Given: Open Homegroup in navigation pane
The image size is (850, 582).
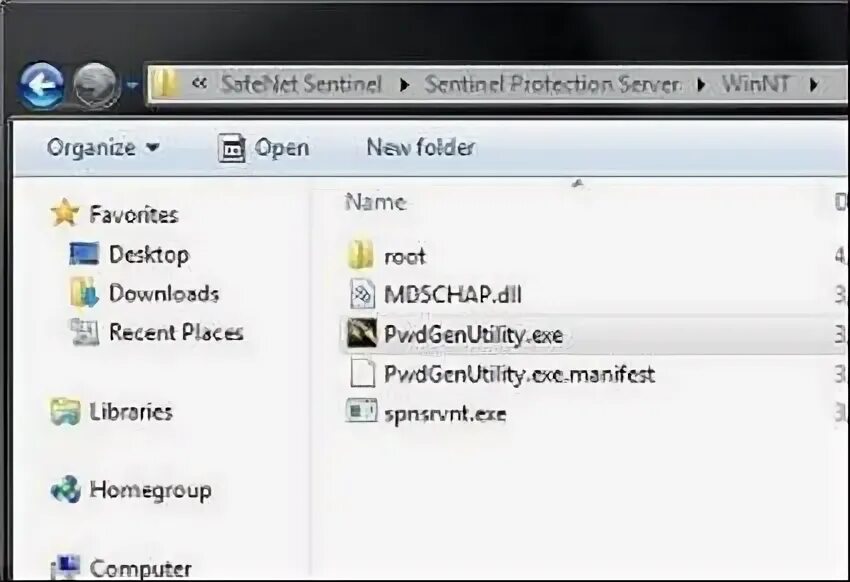Looking at the screenshot, I should 151,490.
